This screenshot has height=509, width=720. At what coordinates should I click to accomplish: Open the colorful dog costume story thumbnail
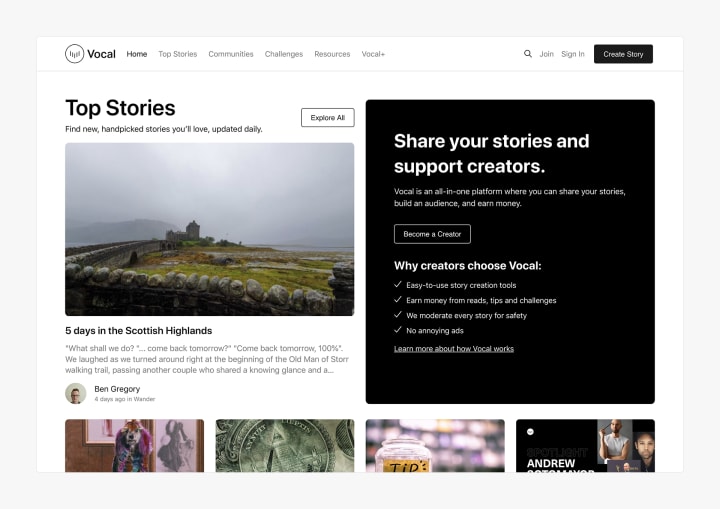[x=135, y=446]
